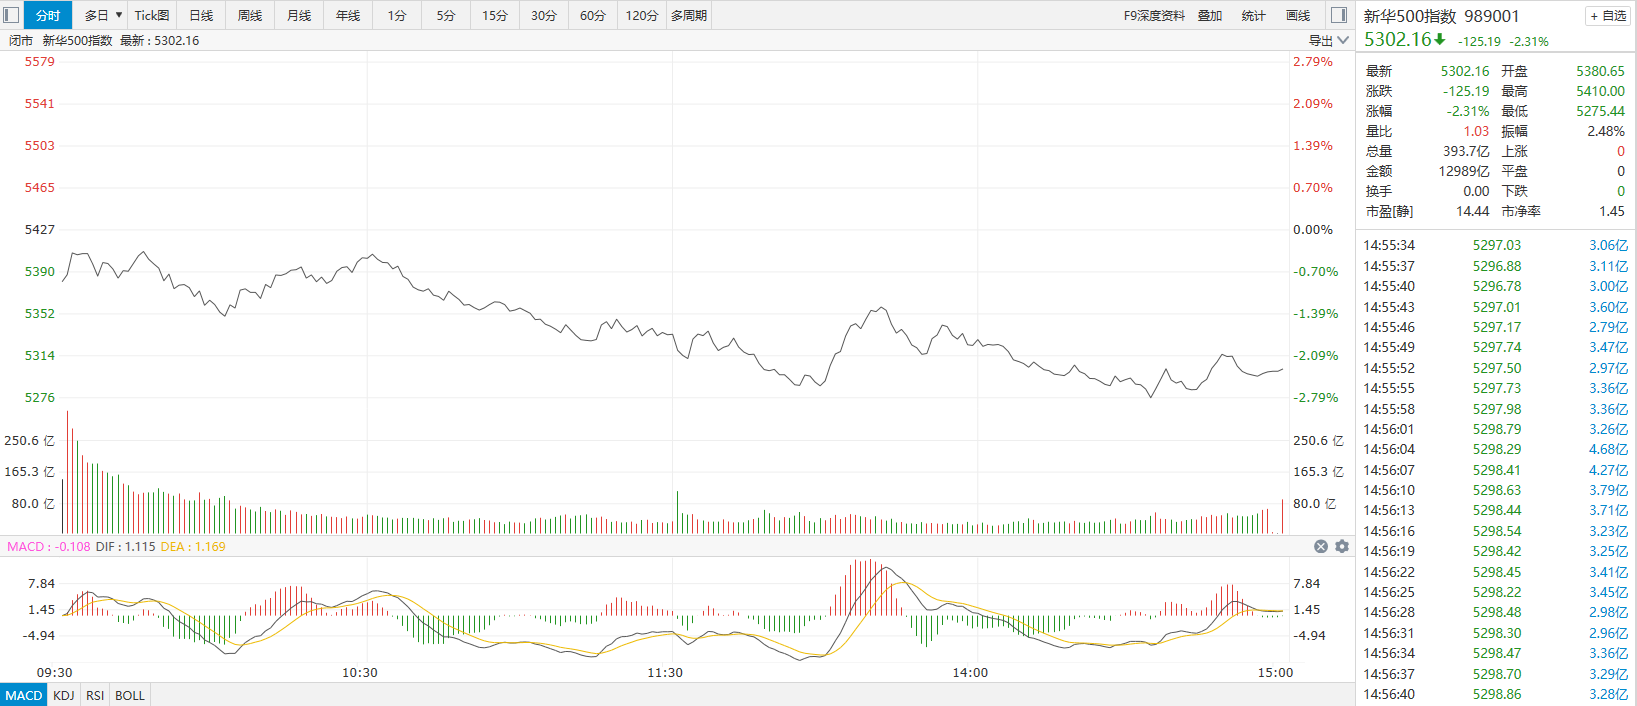Add index to watchlist with 自选
Screen dimensions: 1637x706
1608,16
